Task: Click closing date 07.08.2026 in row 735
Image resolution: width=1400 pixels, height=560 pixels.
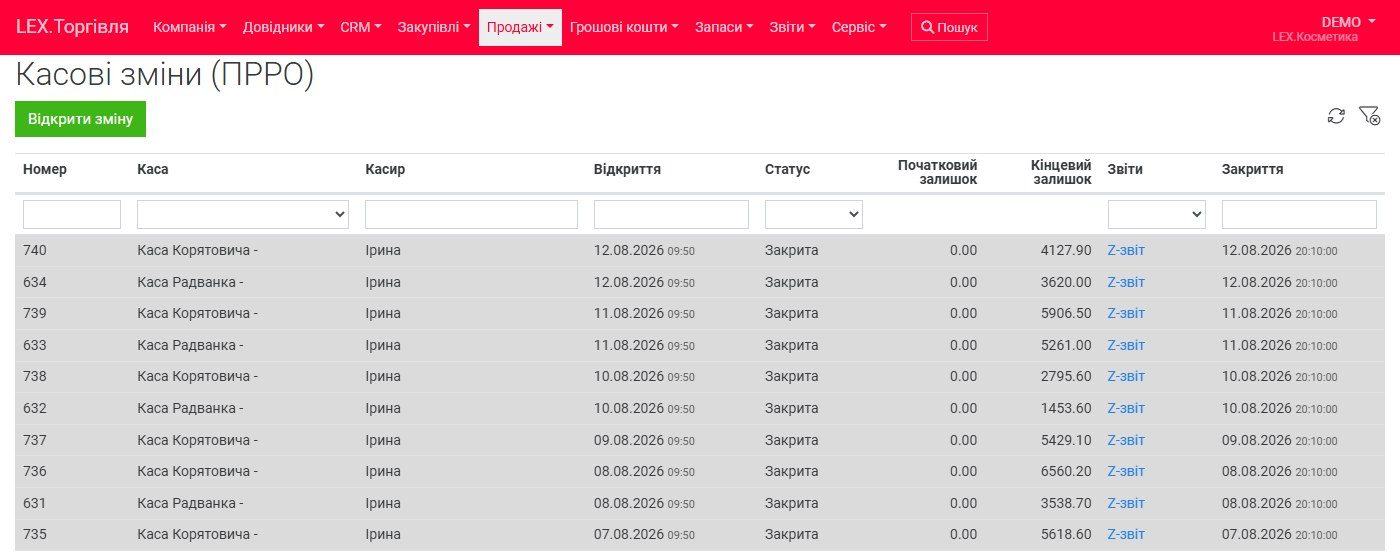Action: (1280, 534)
